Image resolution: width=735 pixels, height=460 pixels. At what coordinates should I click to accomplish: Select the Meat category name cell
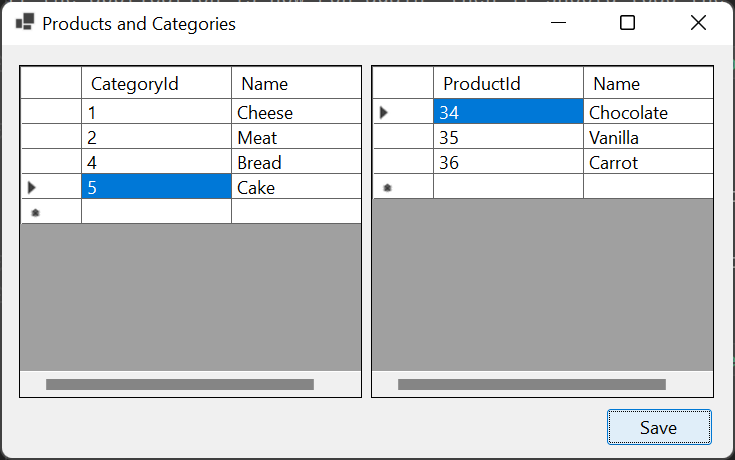pyautogui.click(x=295, y=137)
